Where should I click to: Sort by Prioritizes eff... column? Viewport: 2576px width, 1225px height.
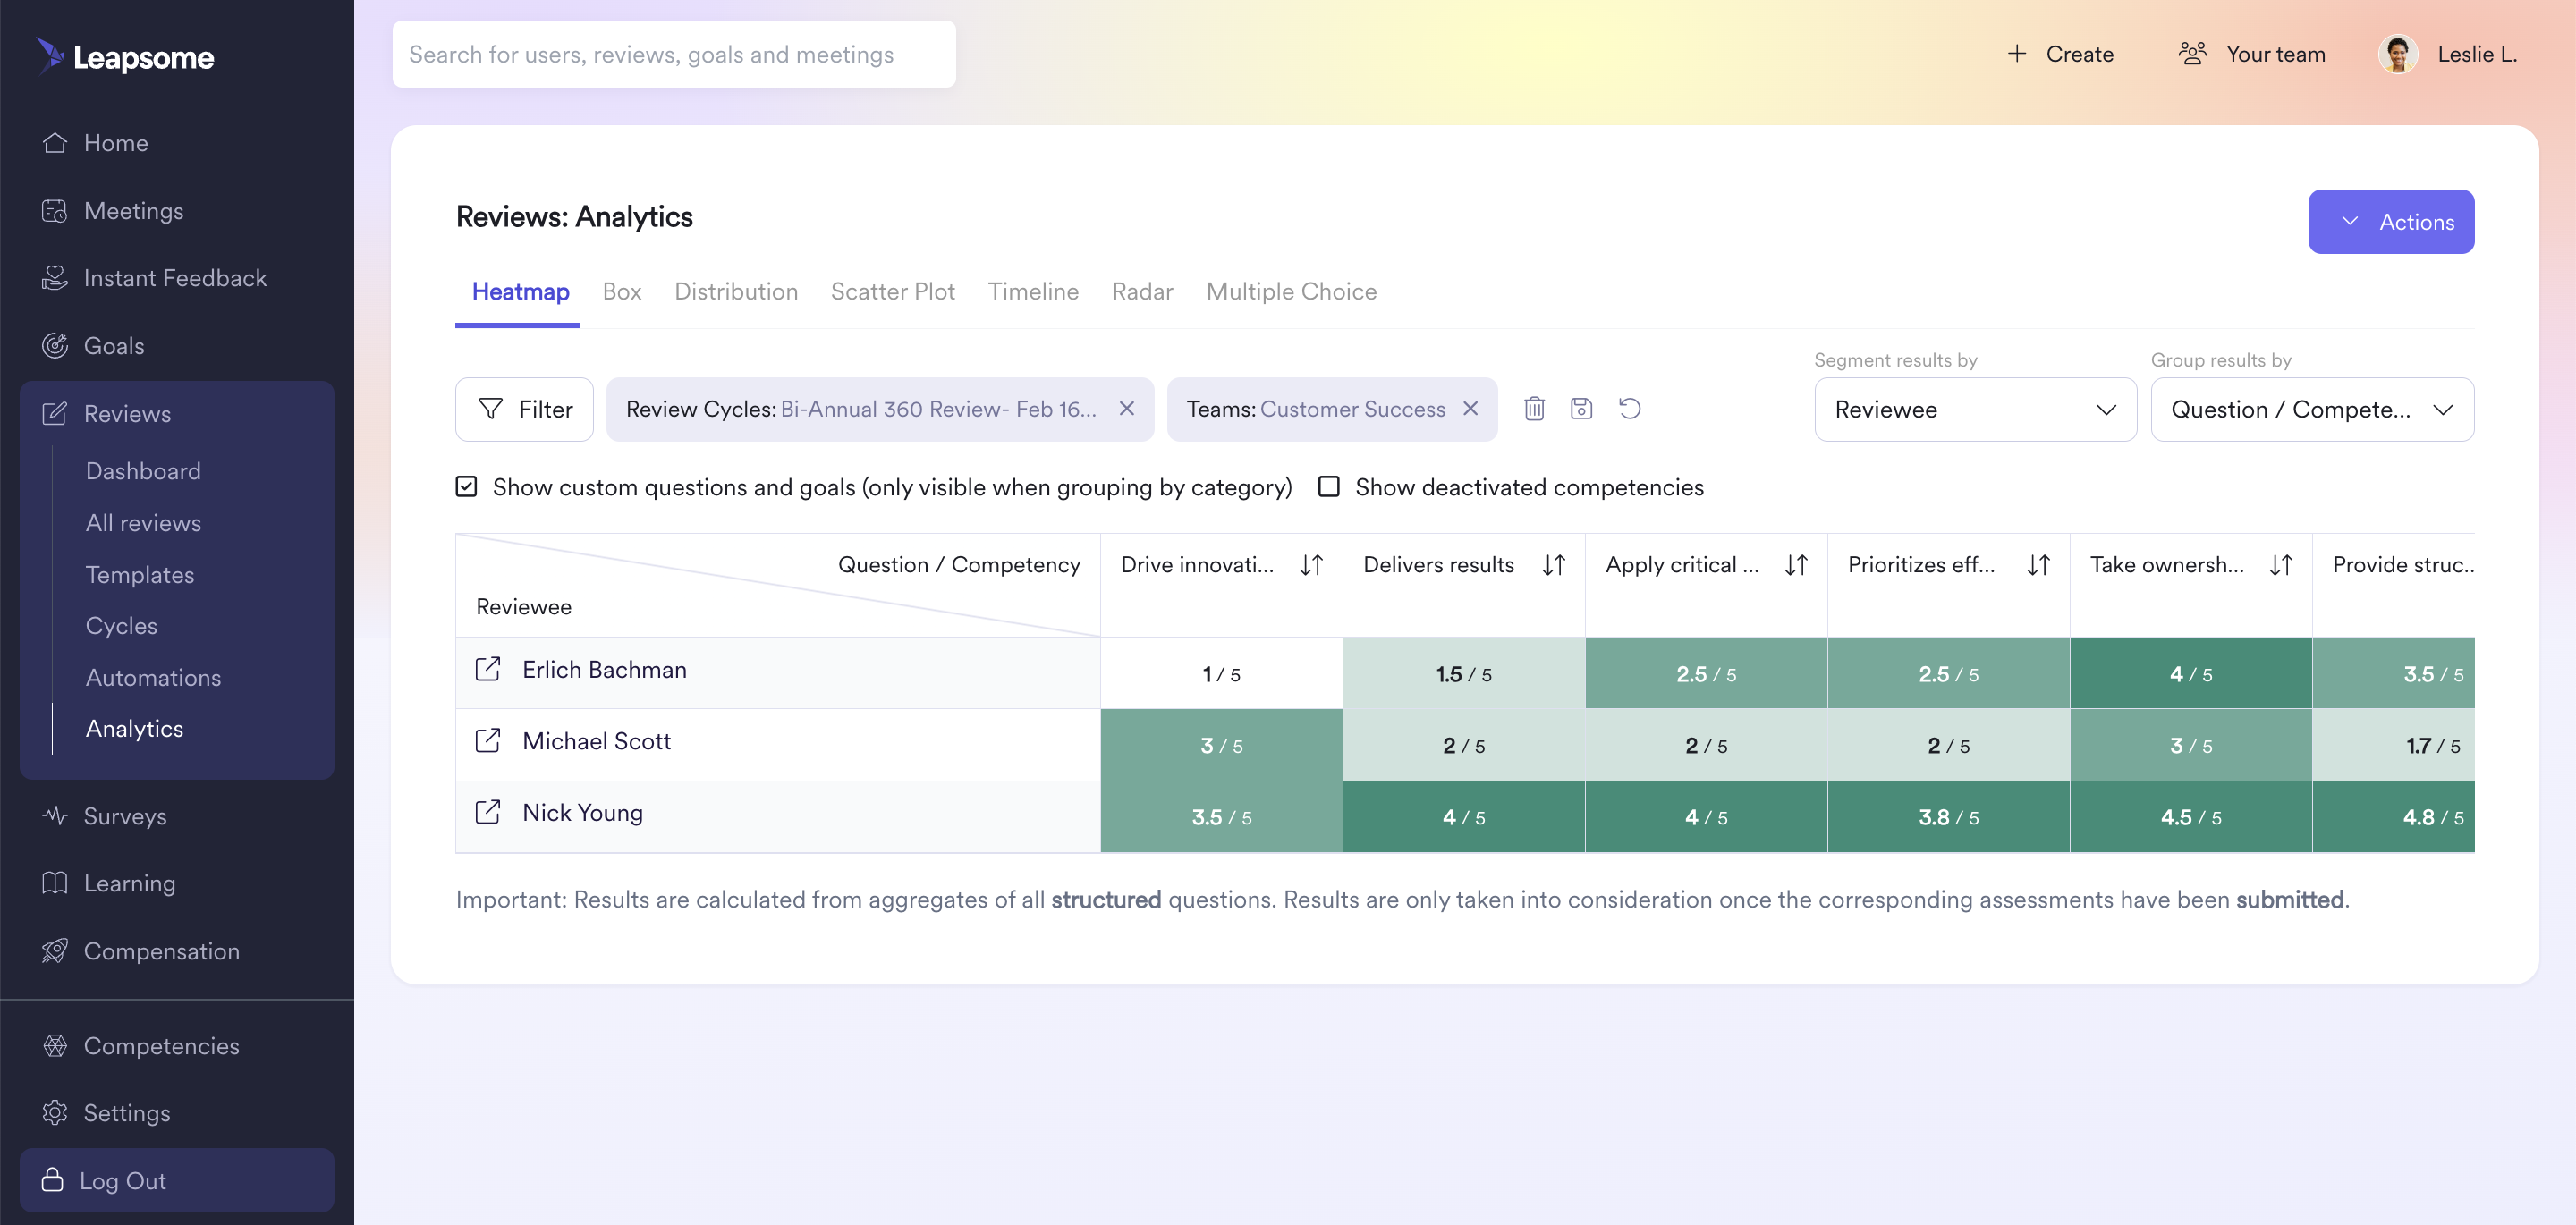[2038, 565]
